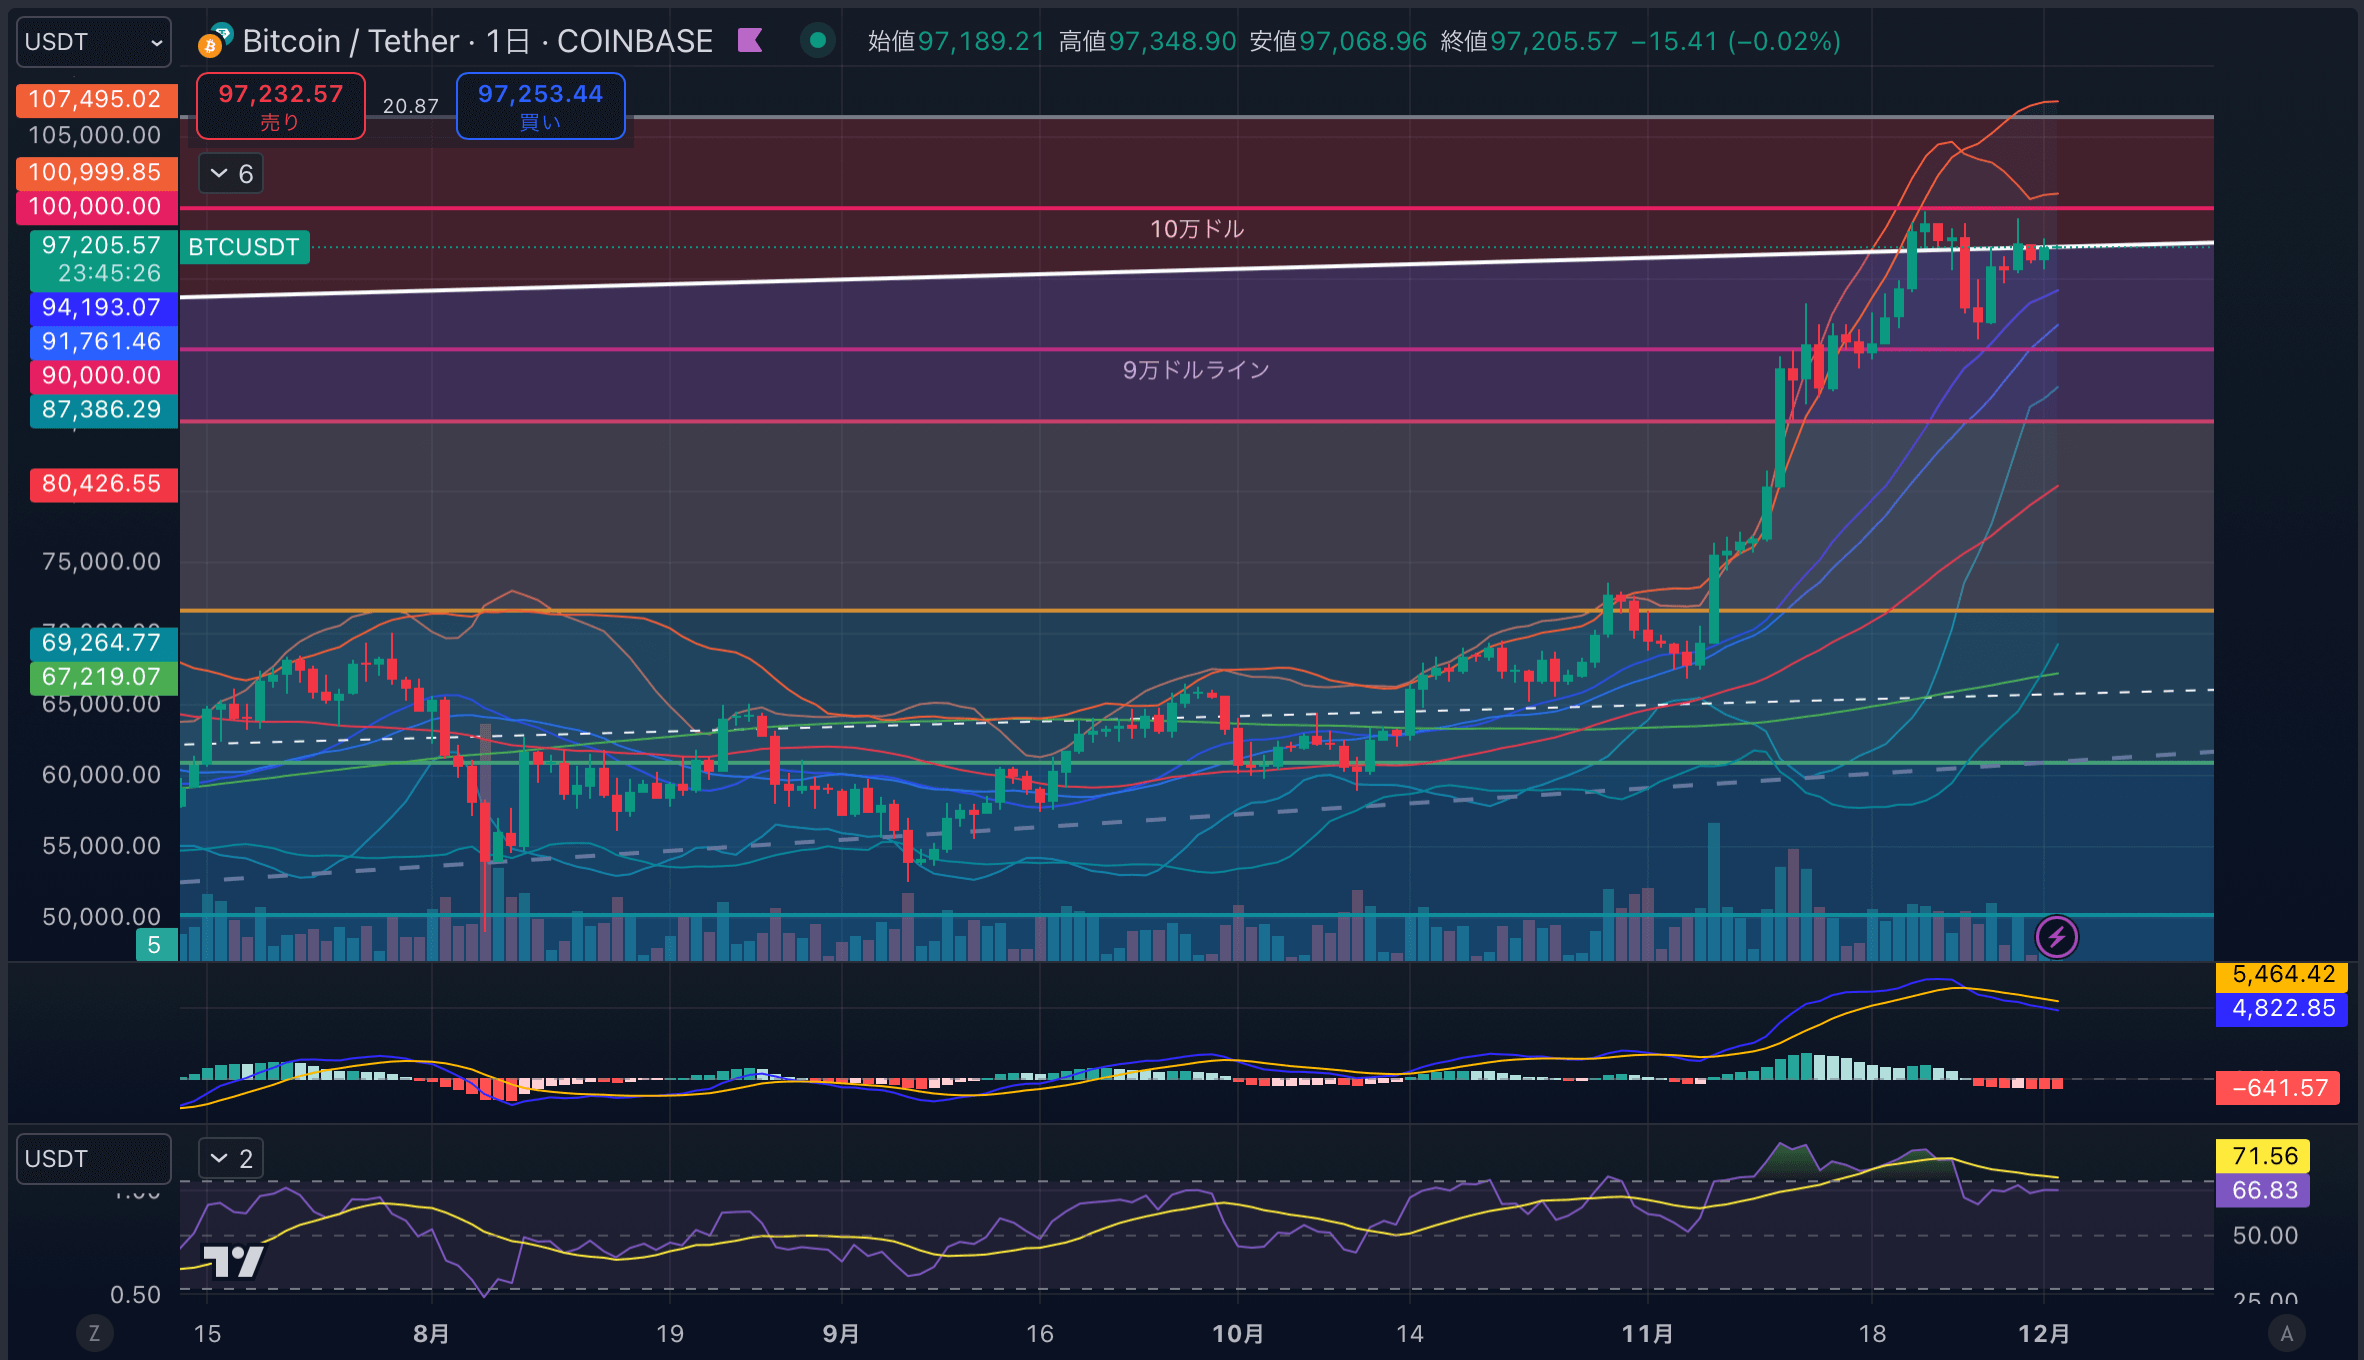Click the 11月 date on time axis
Viewport: 2364px width, 1360px height.
tap(1647, 1333)
